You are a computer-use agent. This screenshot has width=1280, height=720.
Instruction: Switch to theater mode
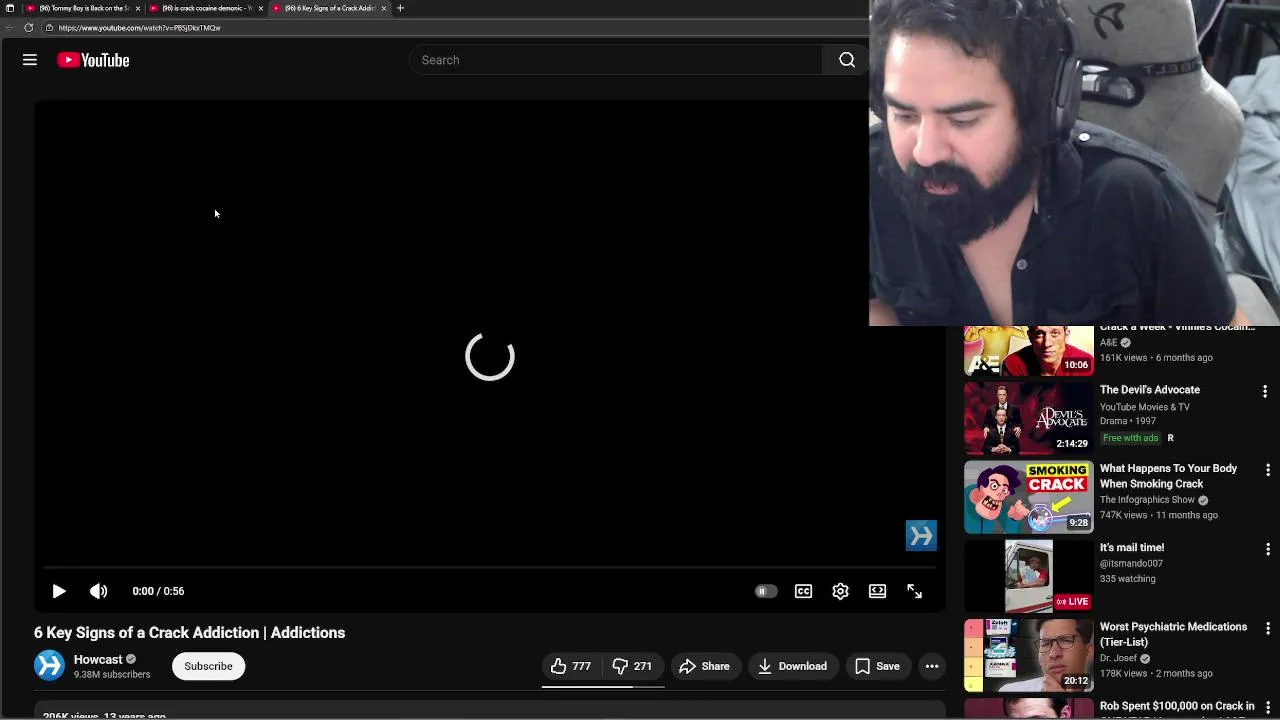click(877, 591)
